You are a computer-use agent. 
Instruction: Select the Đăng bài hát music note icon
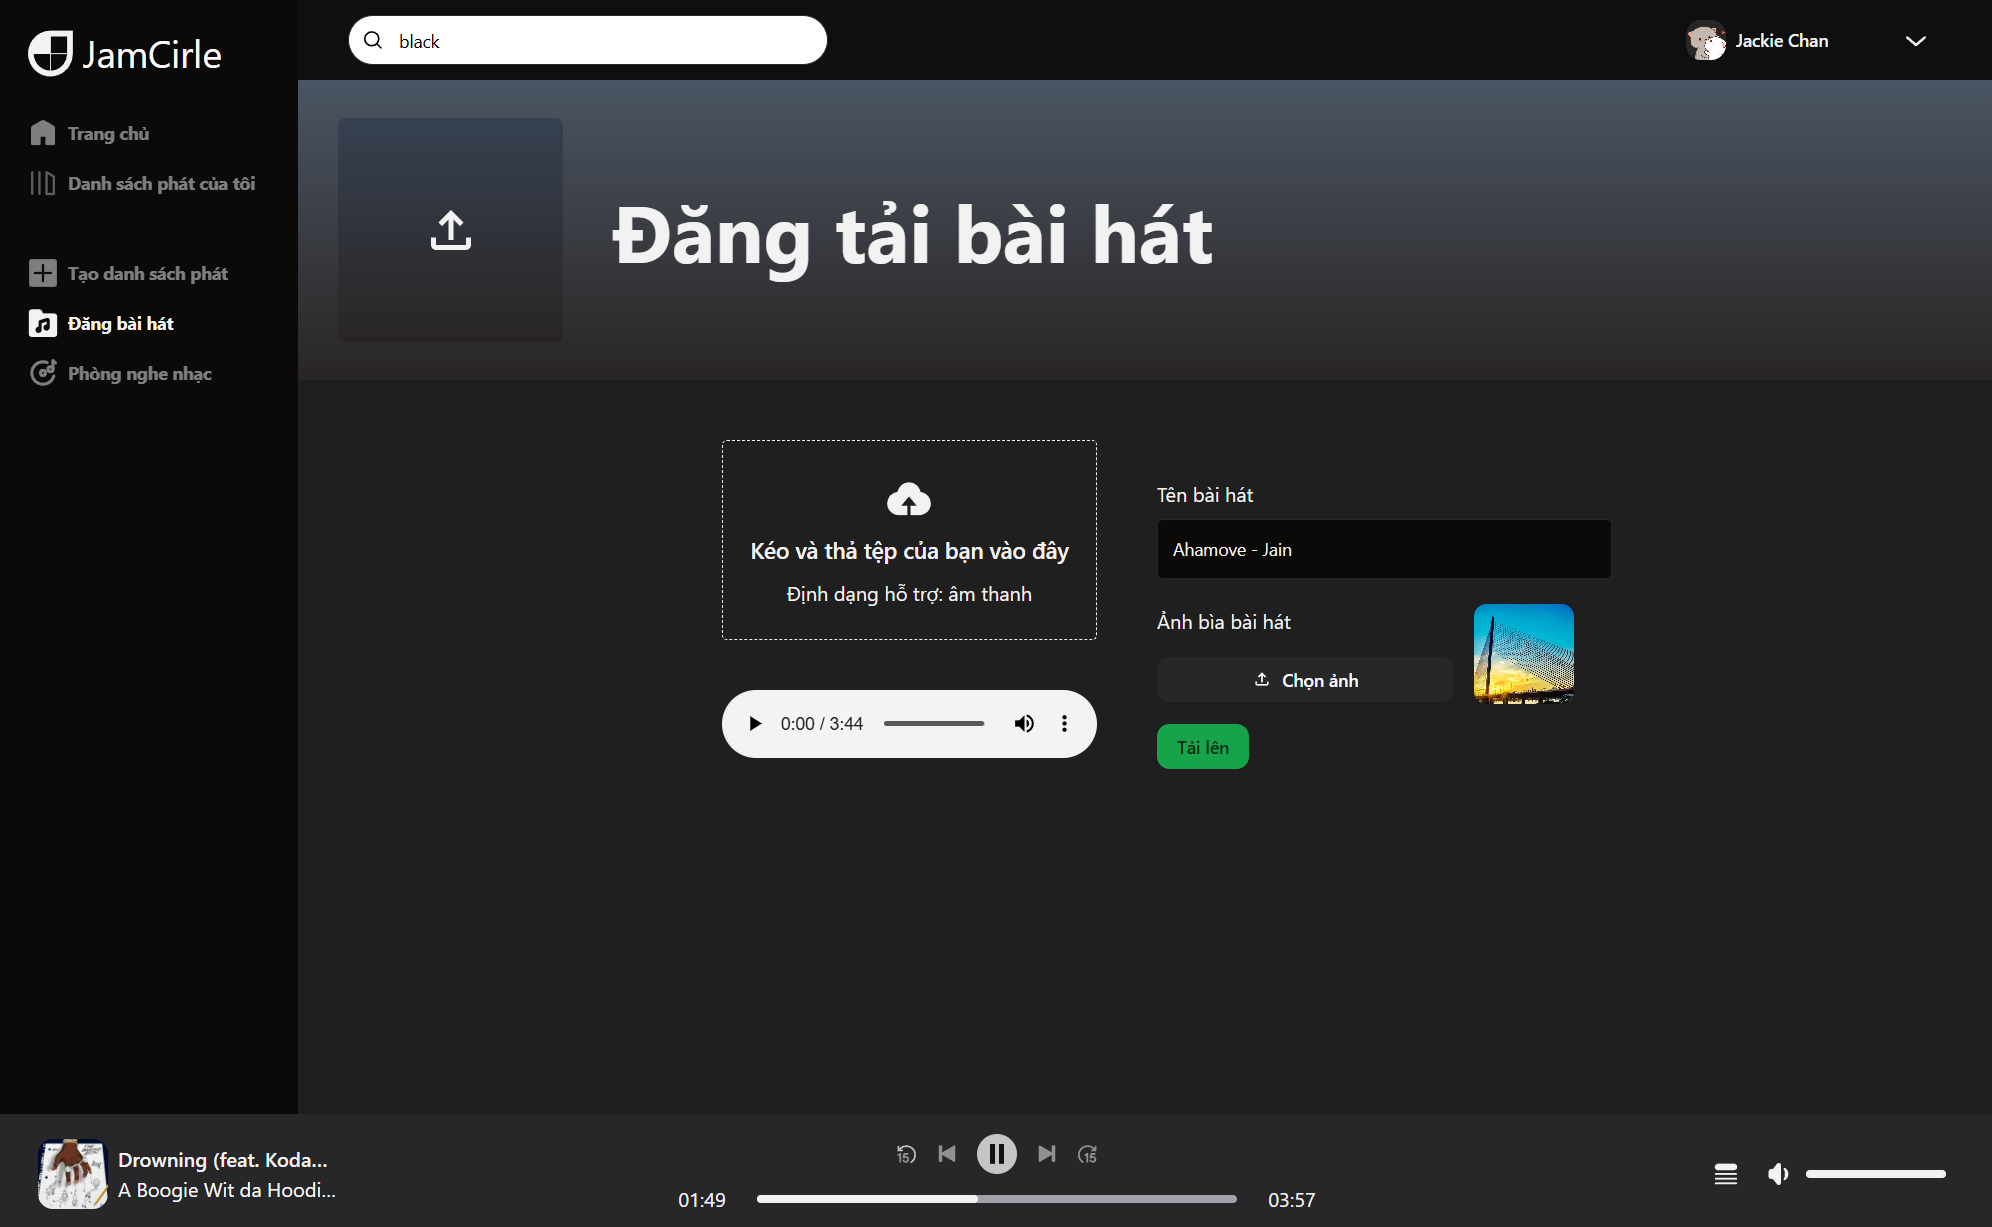pyautogui.click(x=42, y=323)
